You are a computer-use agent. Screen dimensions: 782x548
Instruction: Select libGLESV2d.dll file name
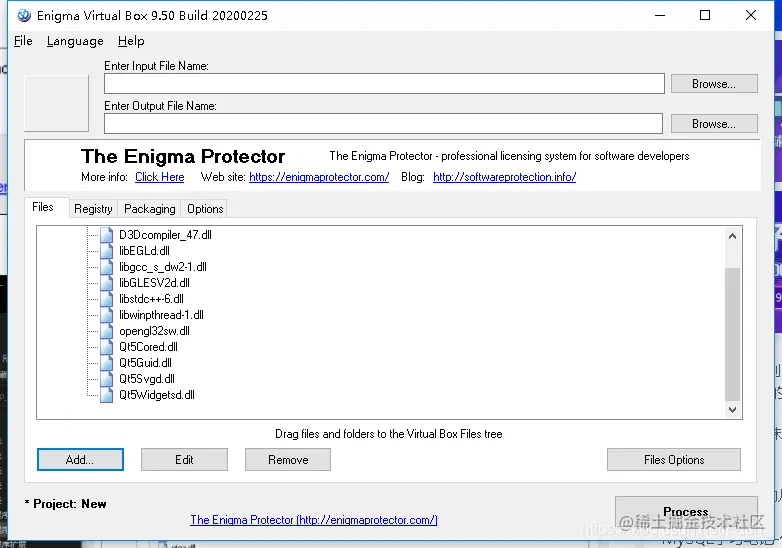point(154,283)
